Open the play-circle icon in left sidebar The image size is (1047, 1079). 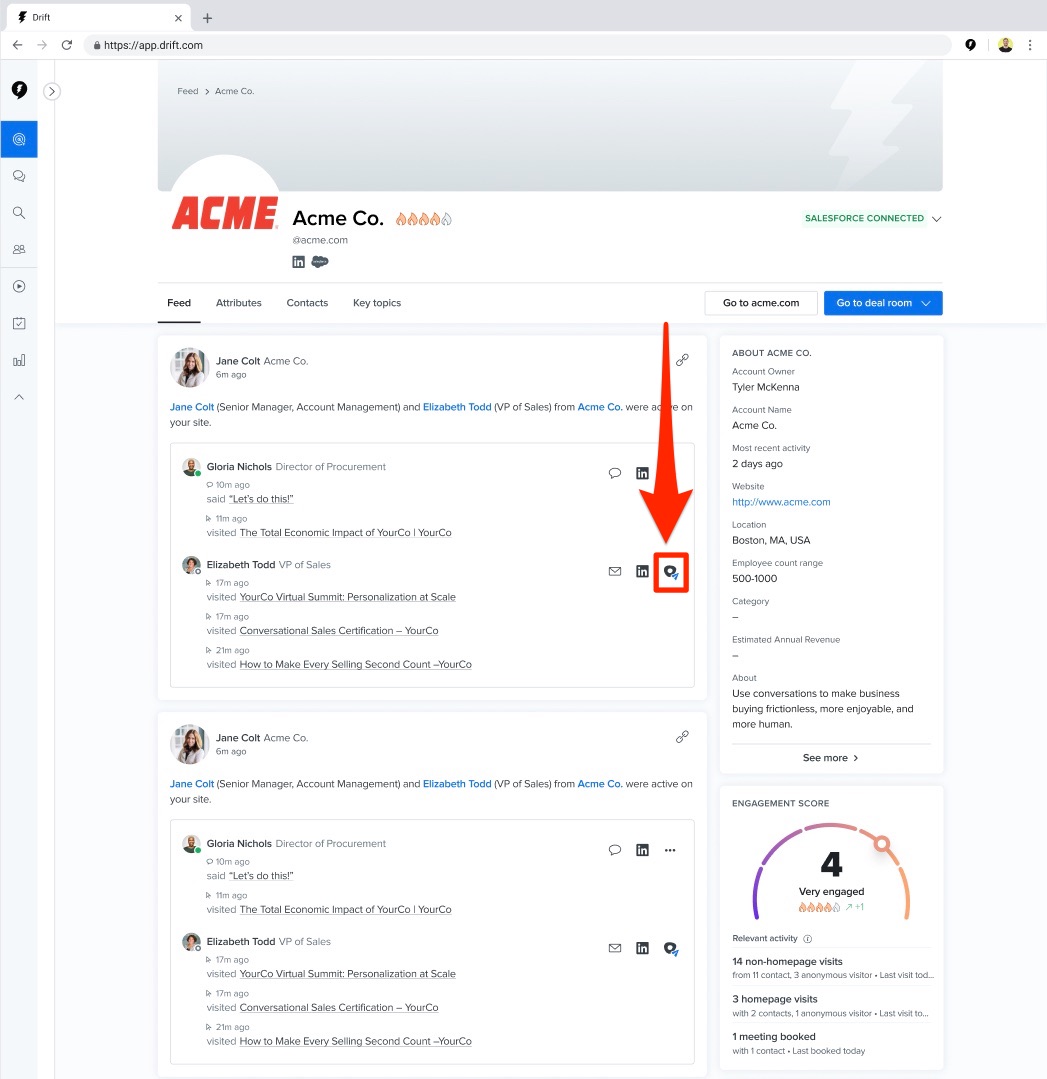coord(19,286)
